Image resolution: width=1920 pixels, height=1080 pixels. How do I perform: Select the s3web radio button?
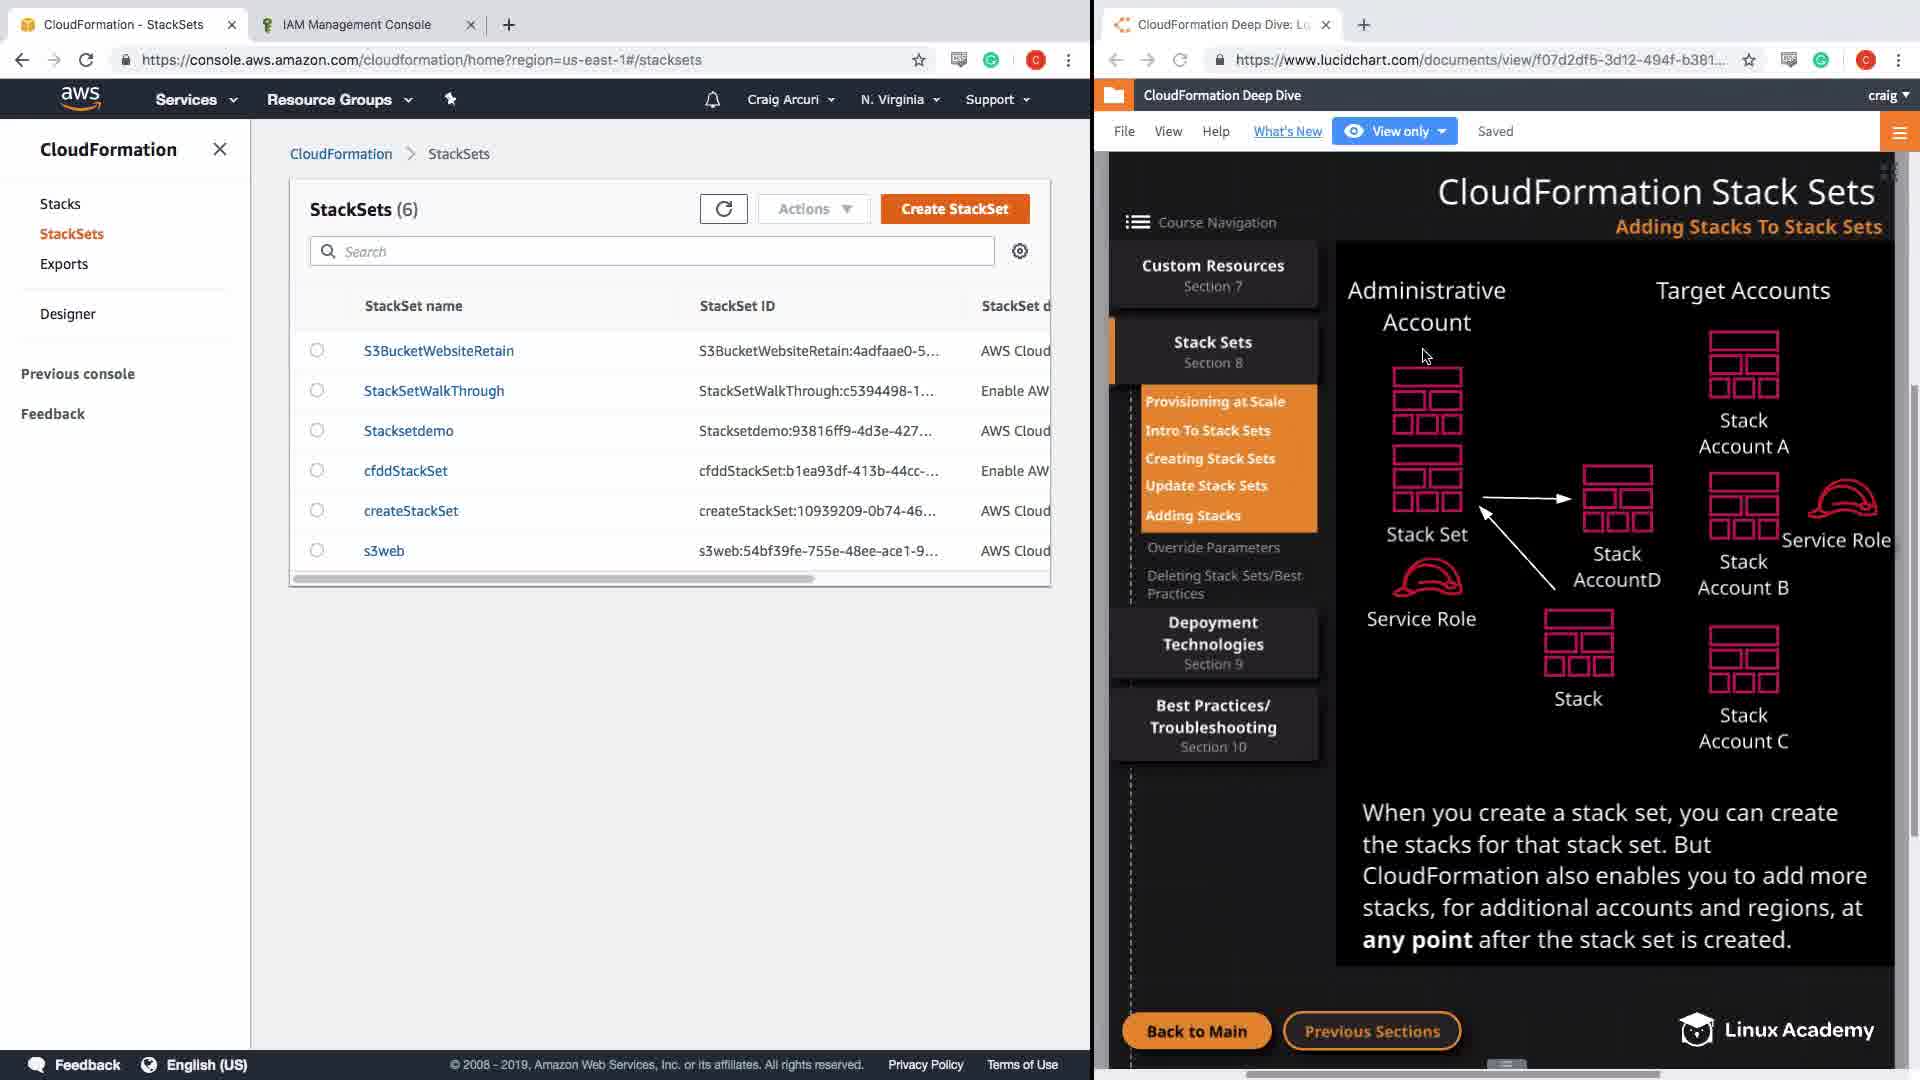pyautogui.click(x=317, y=551)
